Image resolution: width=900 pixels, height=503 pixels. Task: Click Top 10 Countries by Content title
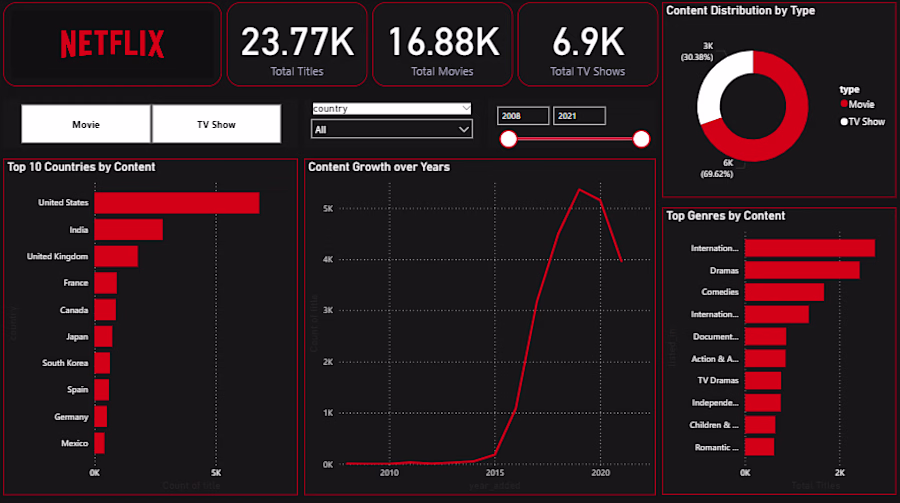81,167
